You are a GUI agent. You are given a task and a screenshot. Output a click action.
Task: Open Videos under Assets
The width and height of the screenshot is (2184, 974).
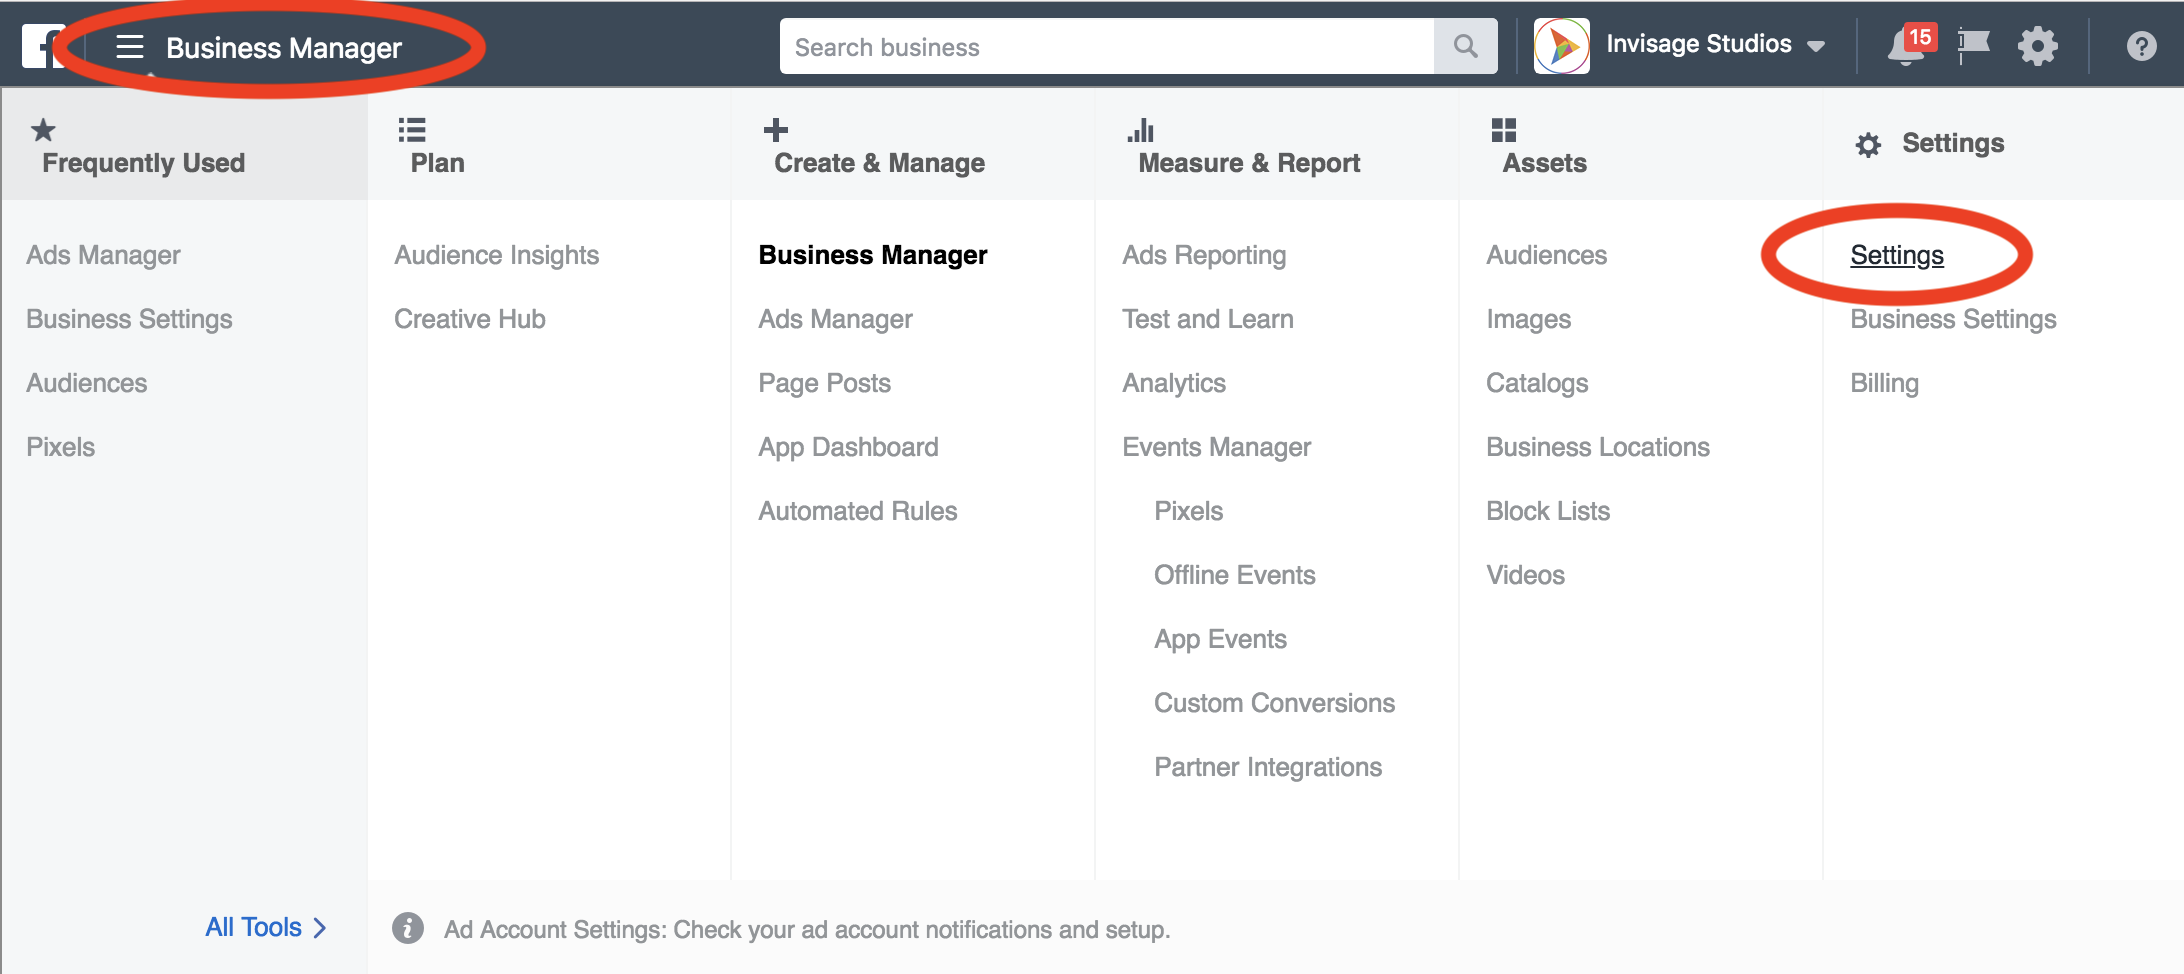coord(1525,575)
